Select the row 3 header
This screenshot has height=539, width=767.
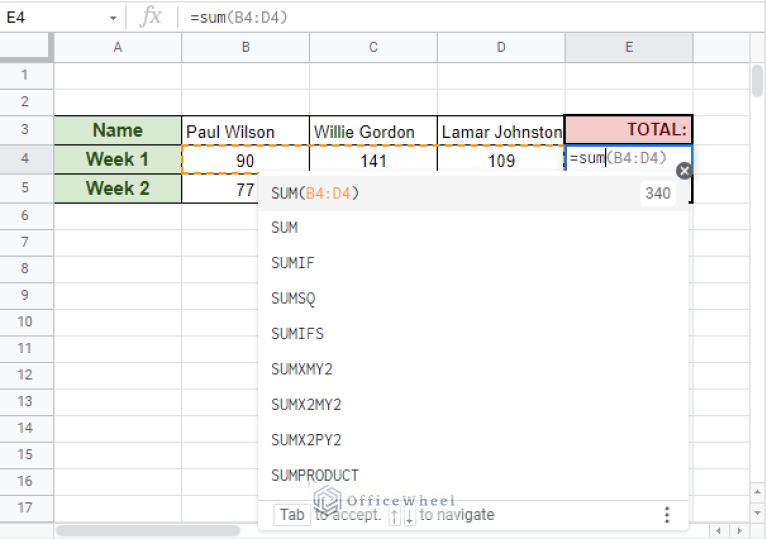(25, 130)
